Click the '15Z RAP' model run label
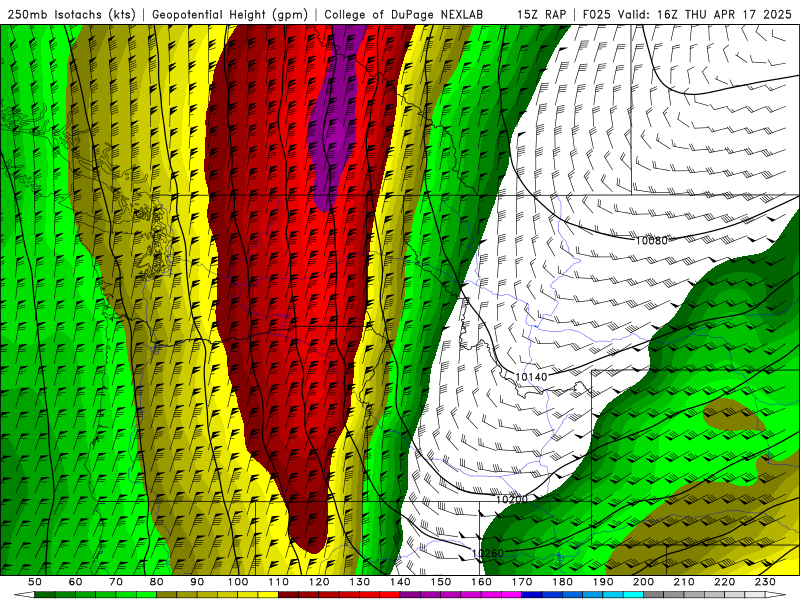This screenshot has height=600, width=800. pos(541,14)
